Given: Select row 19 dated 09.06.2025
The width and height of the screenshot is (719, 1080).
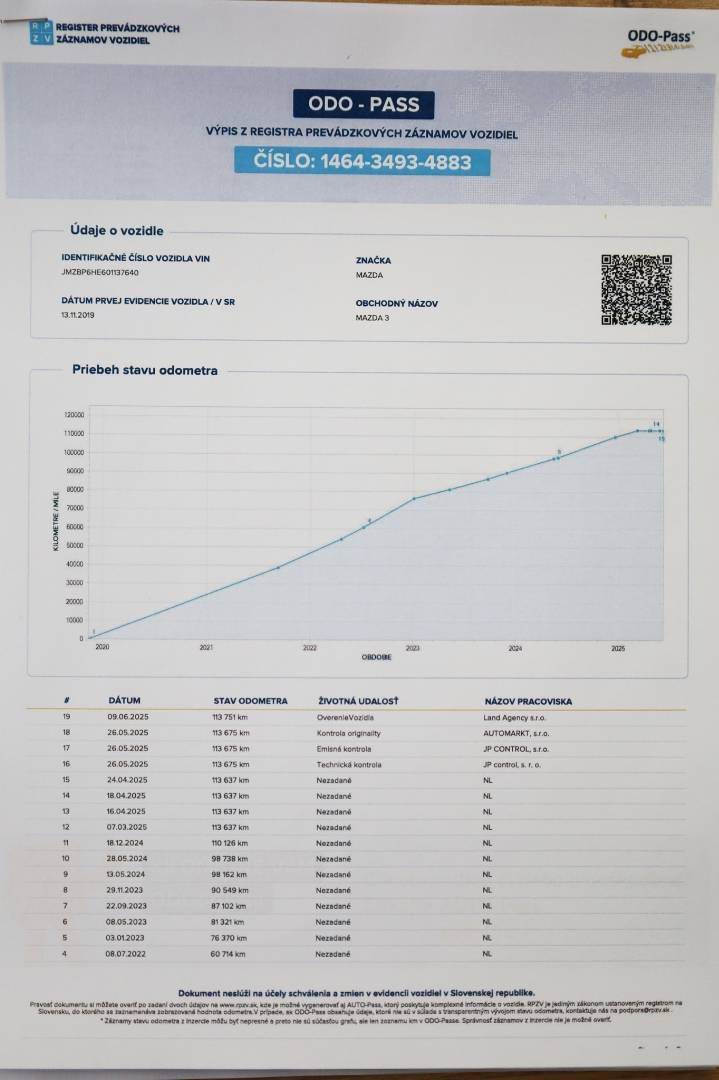Looking at the screenshot, I should tap(356, 717).
